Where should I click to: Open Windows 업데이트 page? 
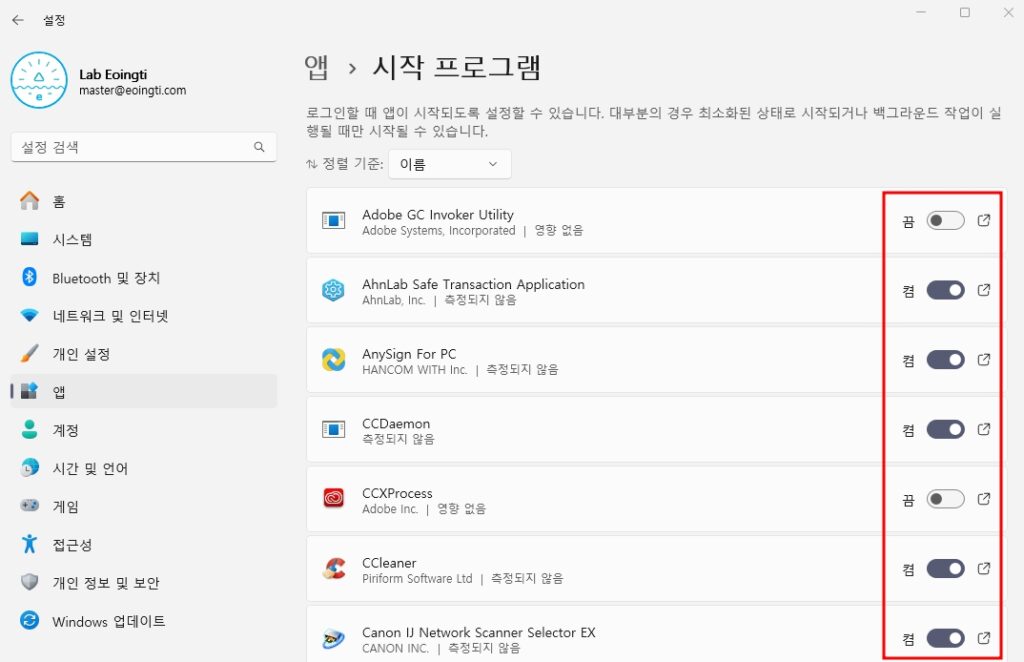pos(144,621)
